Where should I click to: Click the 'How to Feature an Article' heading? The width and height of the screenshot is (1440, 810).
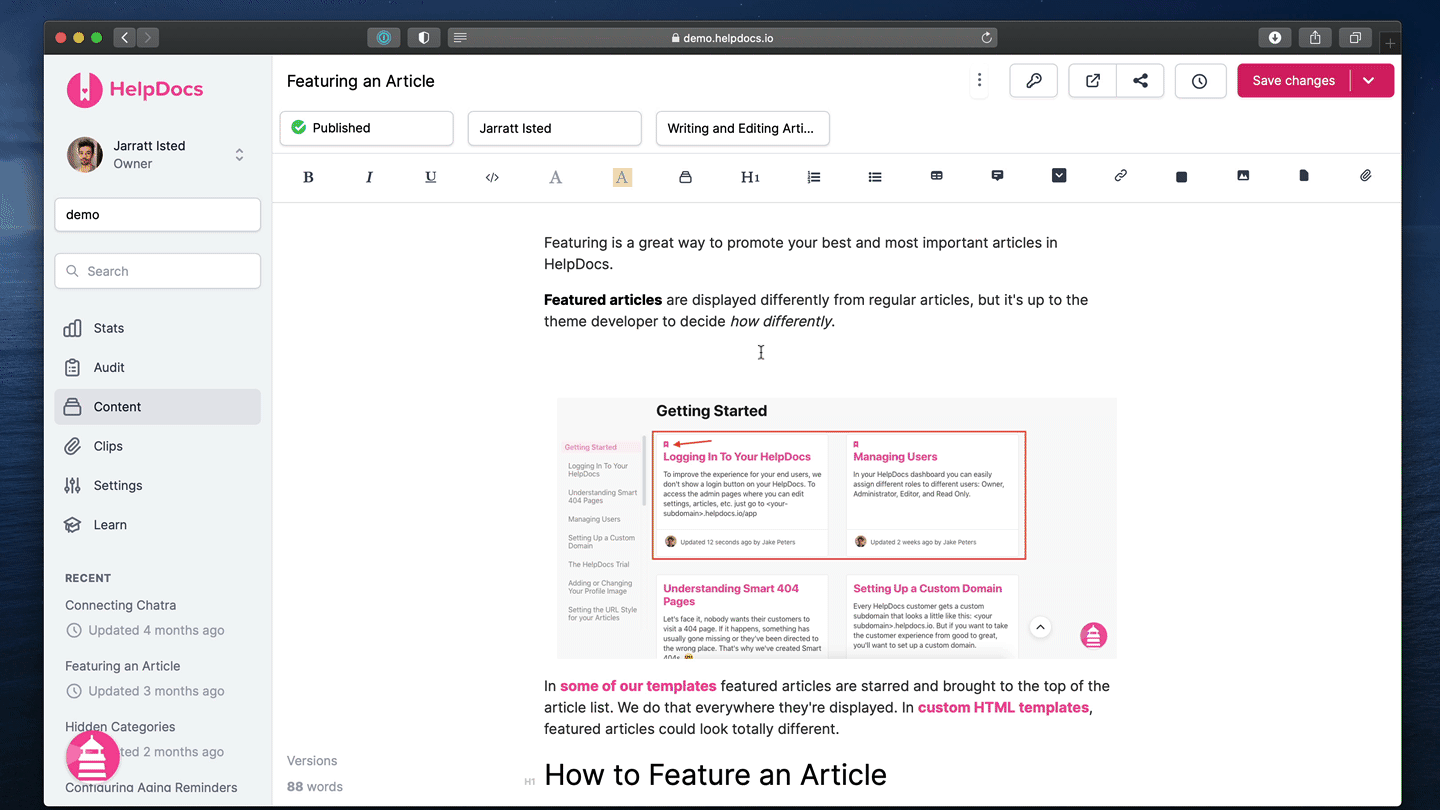715,775
